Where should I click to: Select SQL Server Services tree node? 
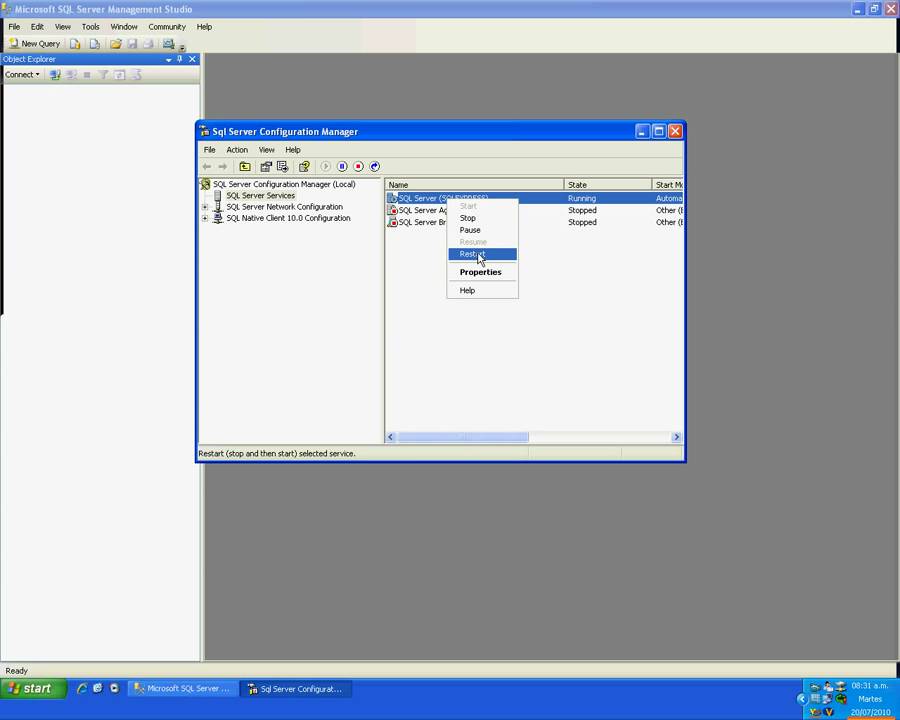(261, 196)
